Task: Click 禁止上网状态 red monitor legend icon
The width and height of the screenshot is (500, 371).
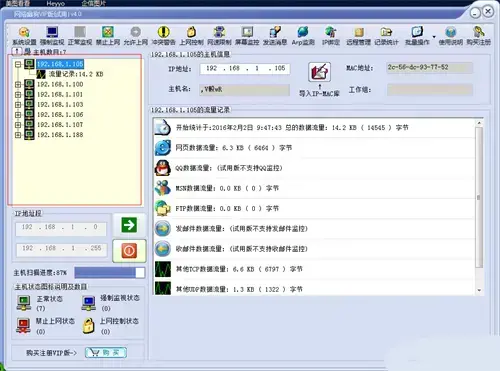Action: click(23, 326)
